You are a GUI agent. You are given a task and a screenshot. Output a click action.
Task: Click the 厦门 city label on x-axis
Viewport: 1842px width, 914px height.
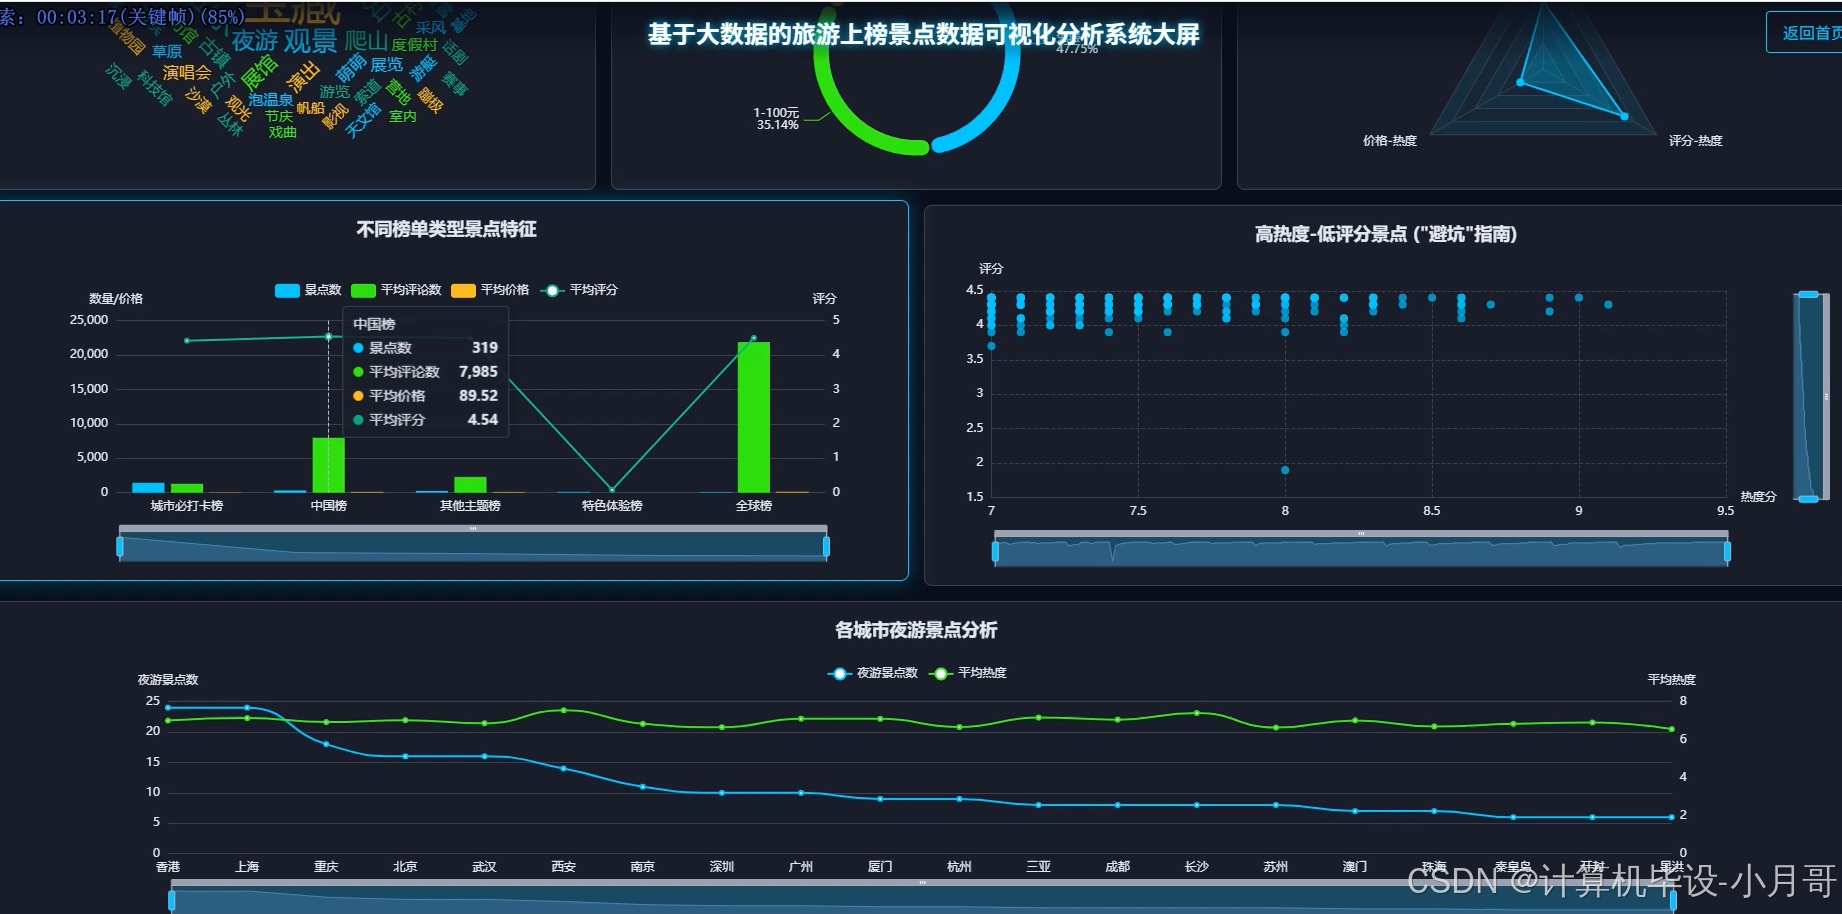(880, 867)
